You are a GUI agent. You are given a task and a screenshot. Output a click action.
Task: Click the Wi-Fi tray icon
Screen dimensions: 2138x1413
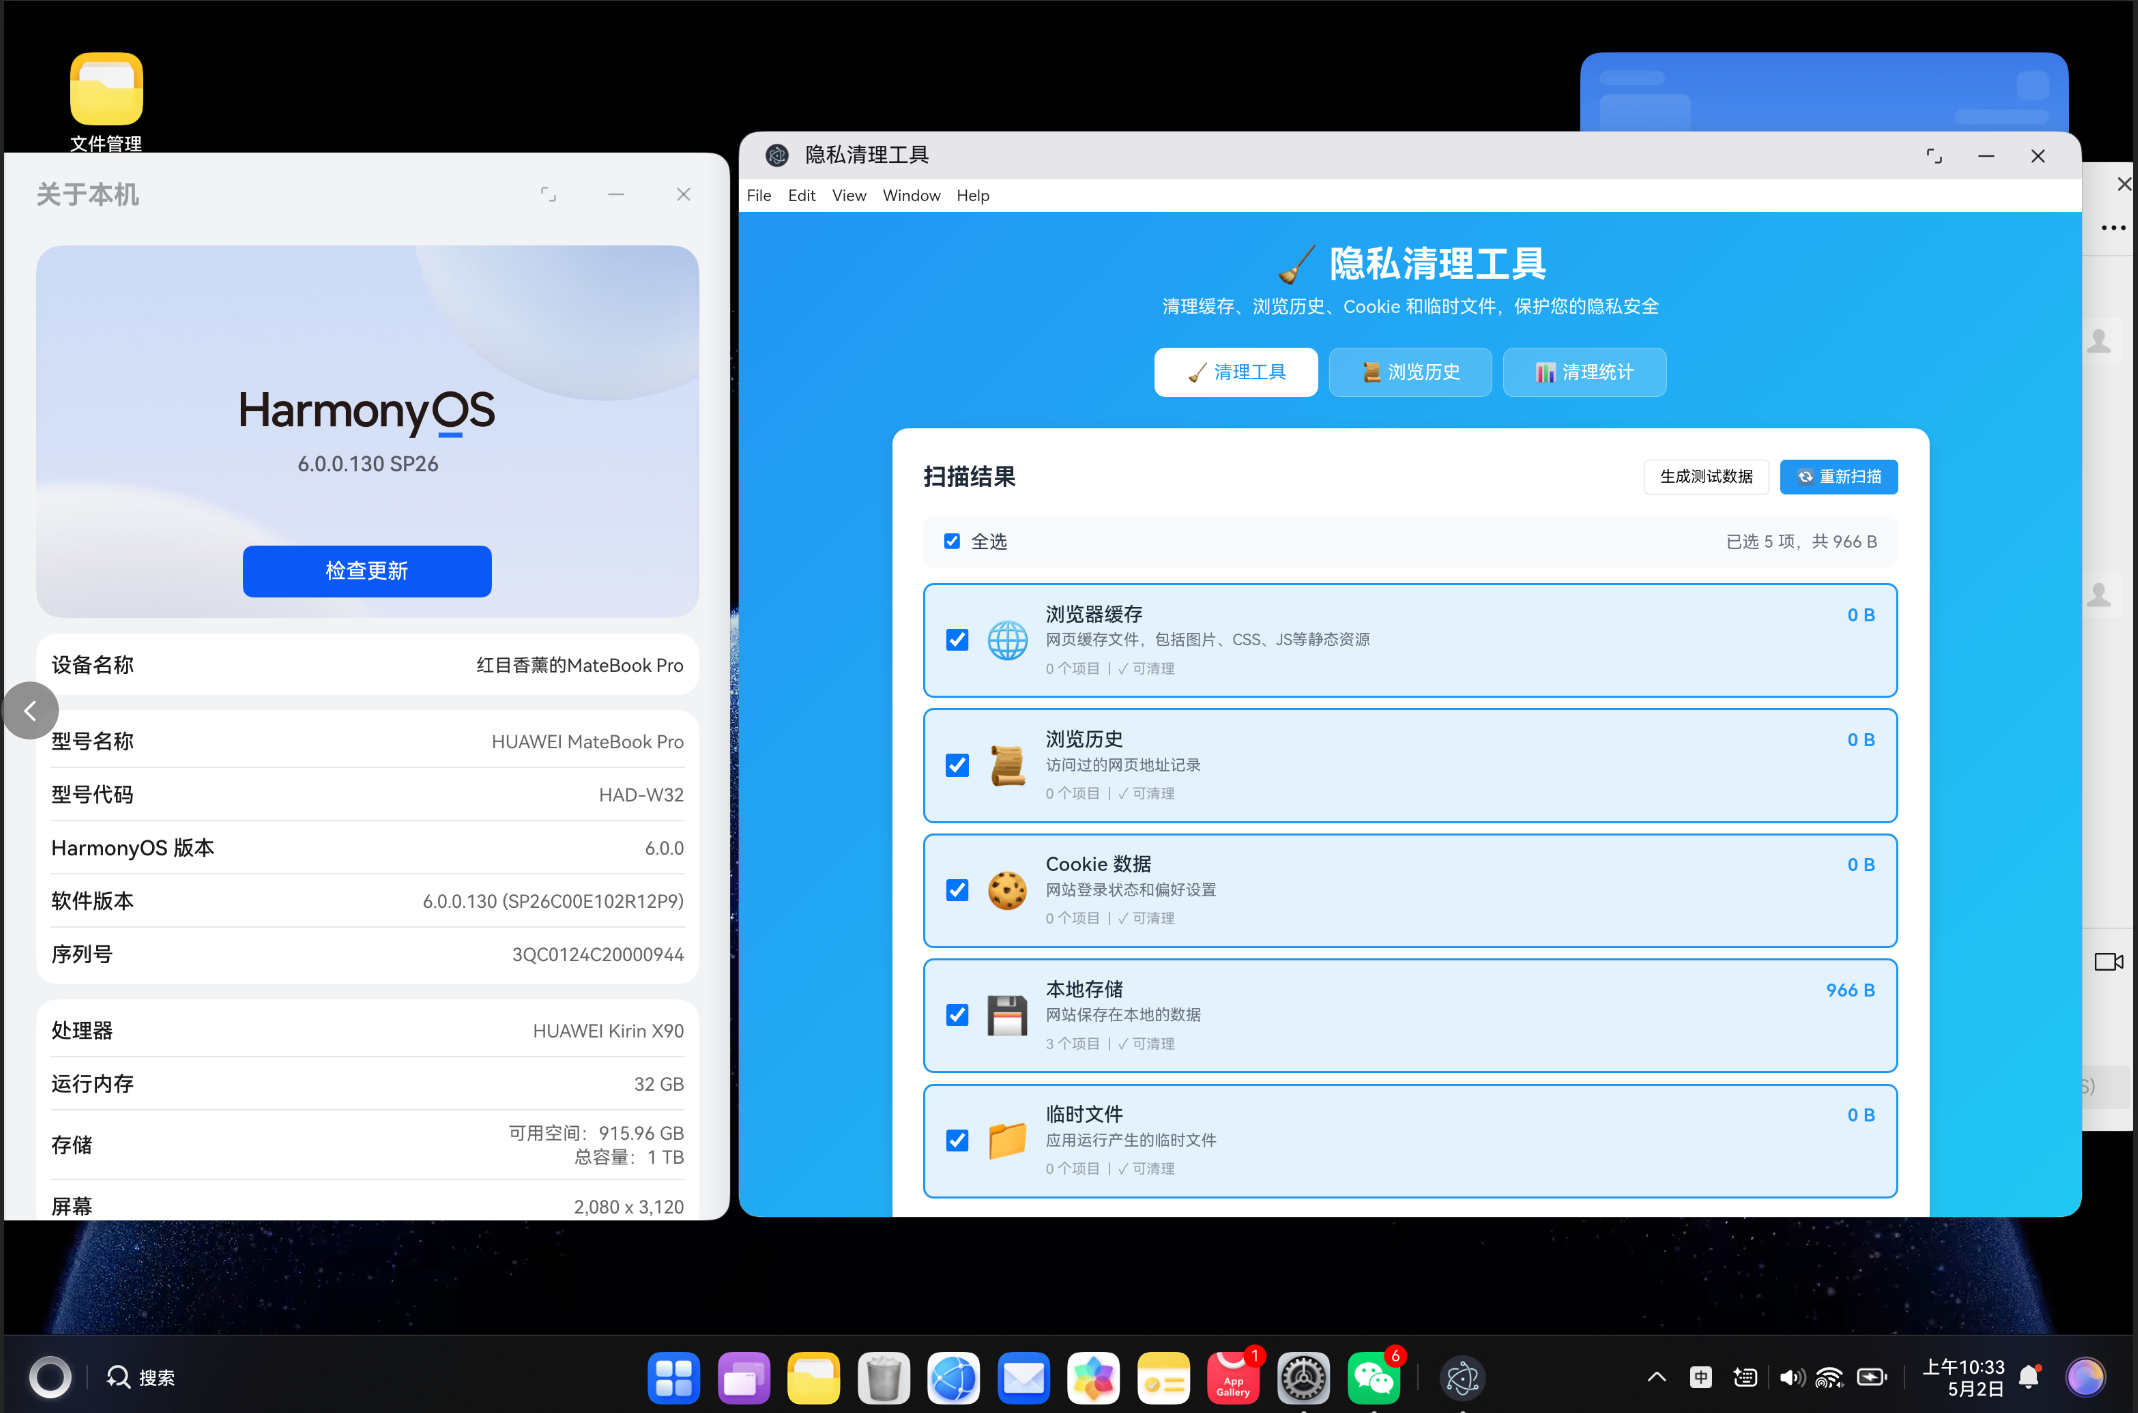coord(1830,1377)
